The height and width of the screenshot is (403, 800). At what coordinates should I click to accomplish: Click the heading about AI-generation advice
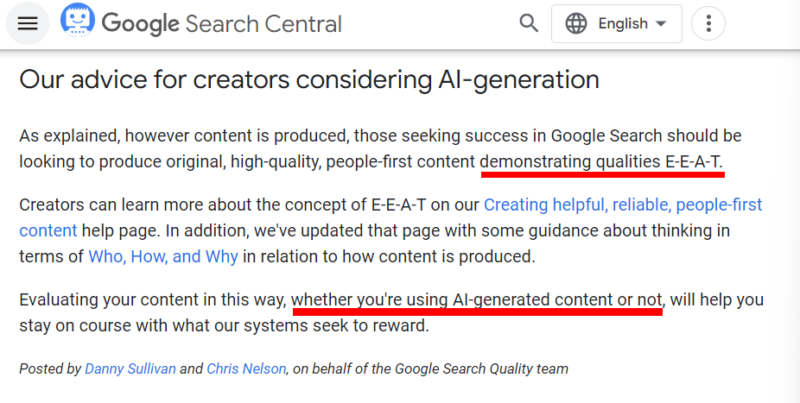[x=309, y=80]
